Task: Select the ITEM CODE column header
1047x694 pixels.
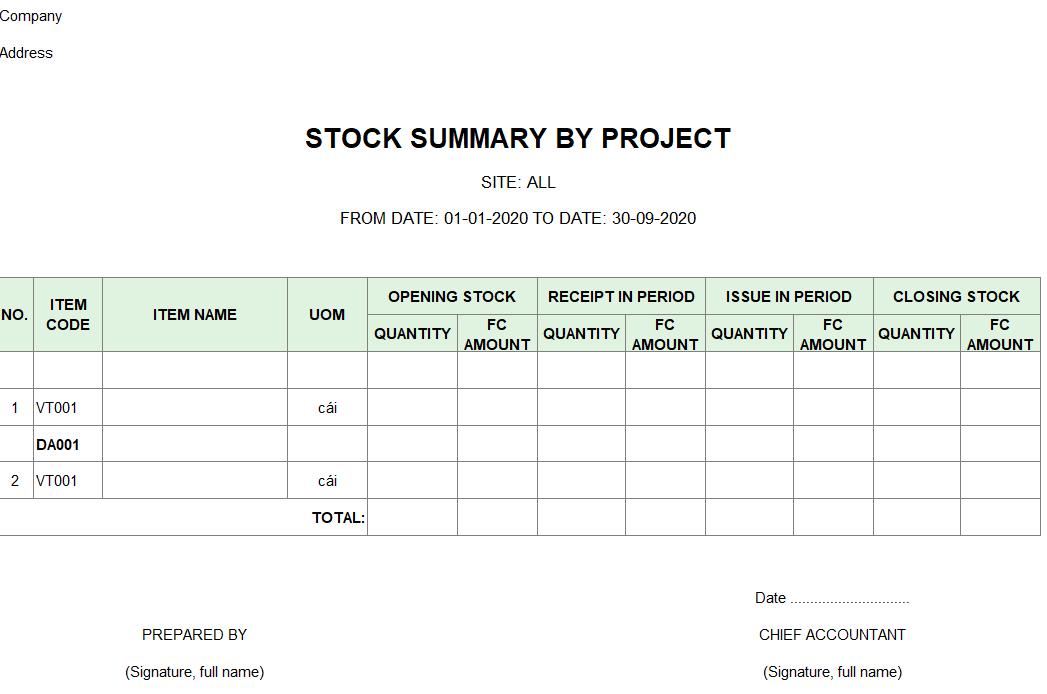Action: (68, 315)
